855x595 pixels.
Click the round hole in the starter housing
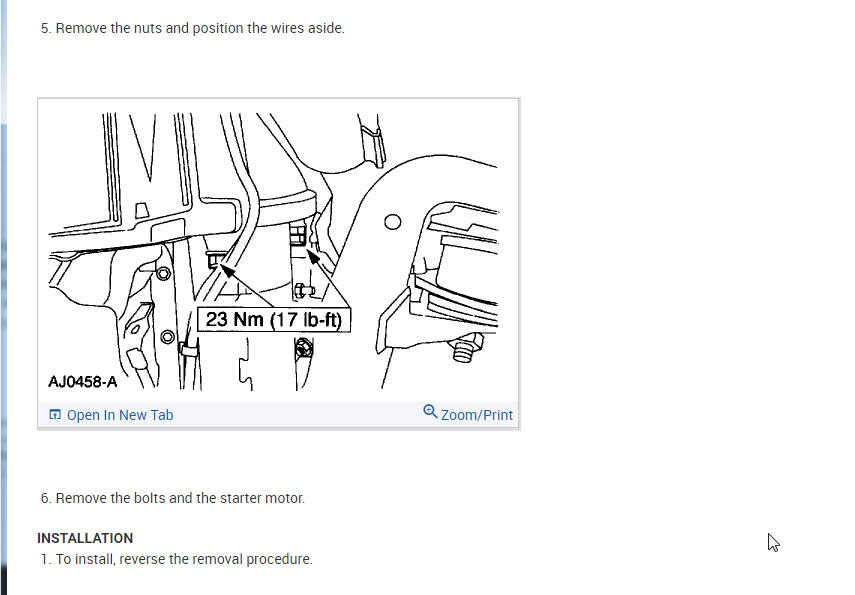tap(393, 222)
